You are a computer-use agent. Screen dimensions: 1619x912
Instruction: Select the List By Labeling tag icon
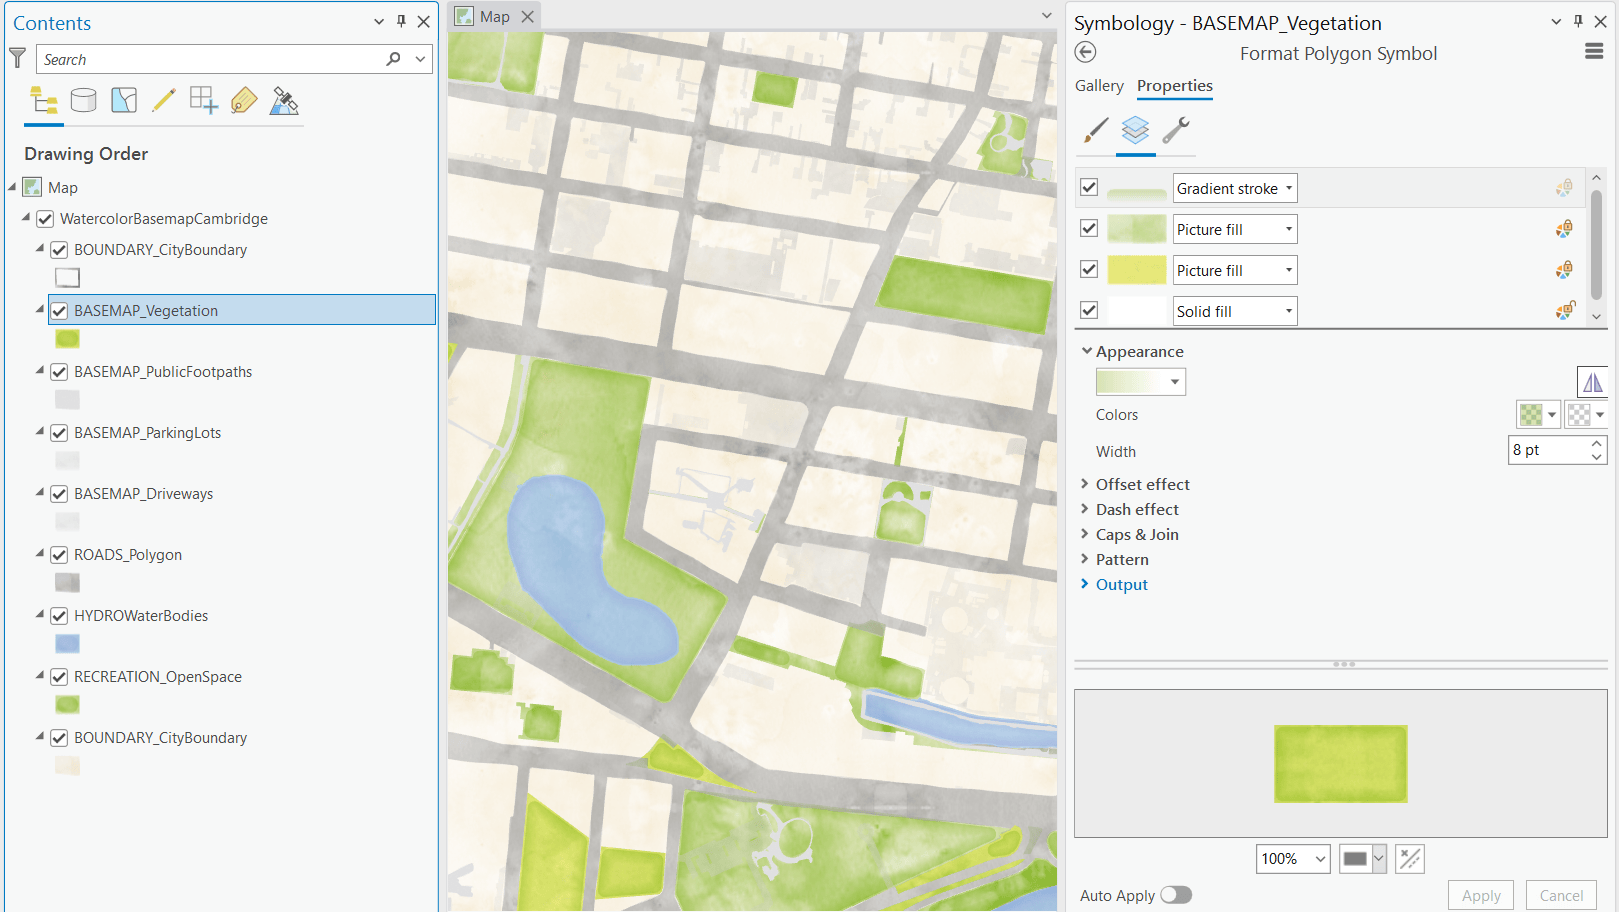coord(244,100)
